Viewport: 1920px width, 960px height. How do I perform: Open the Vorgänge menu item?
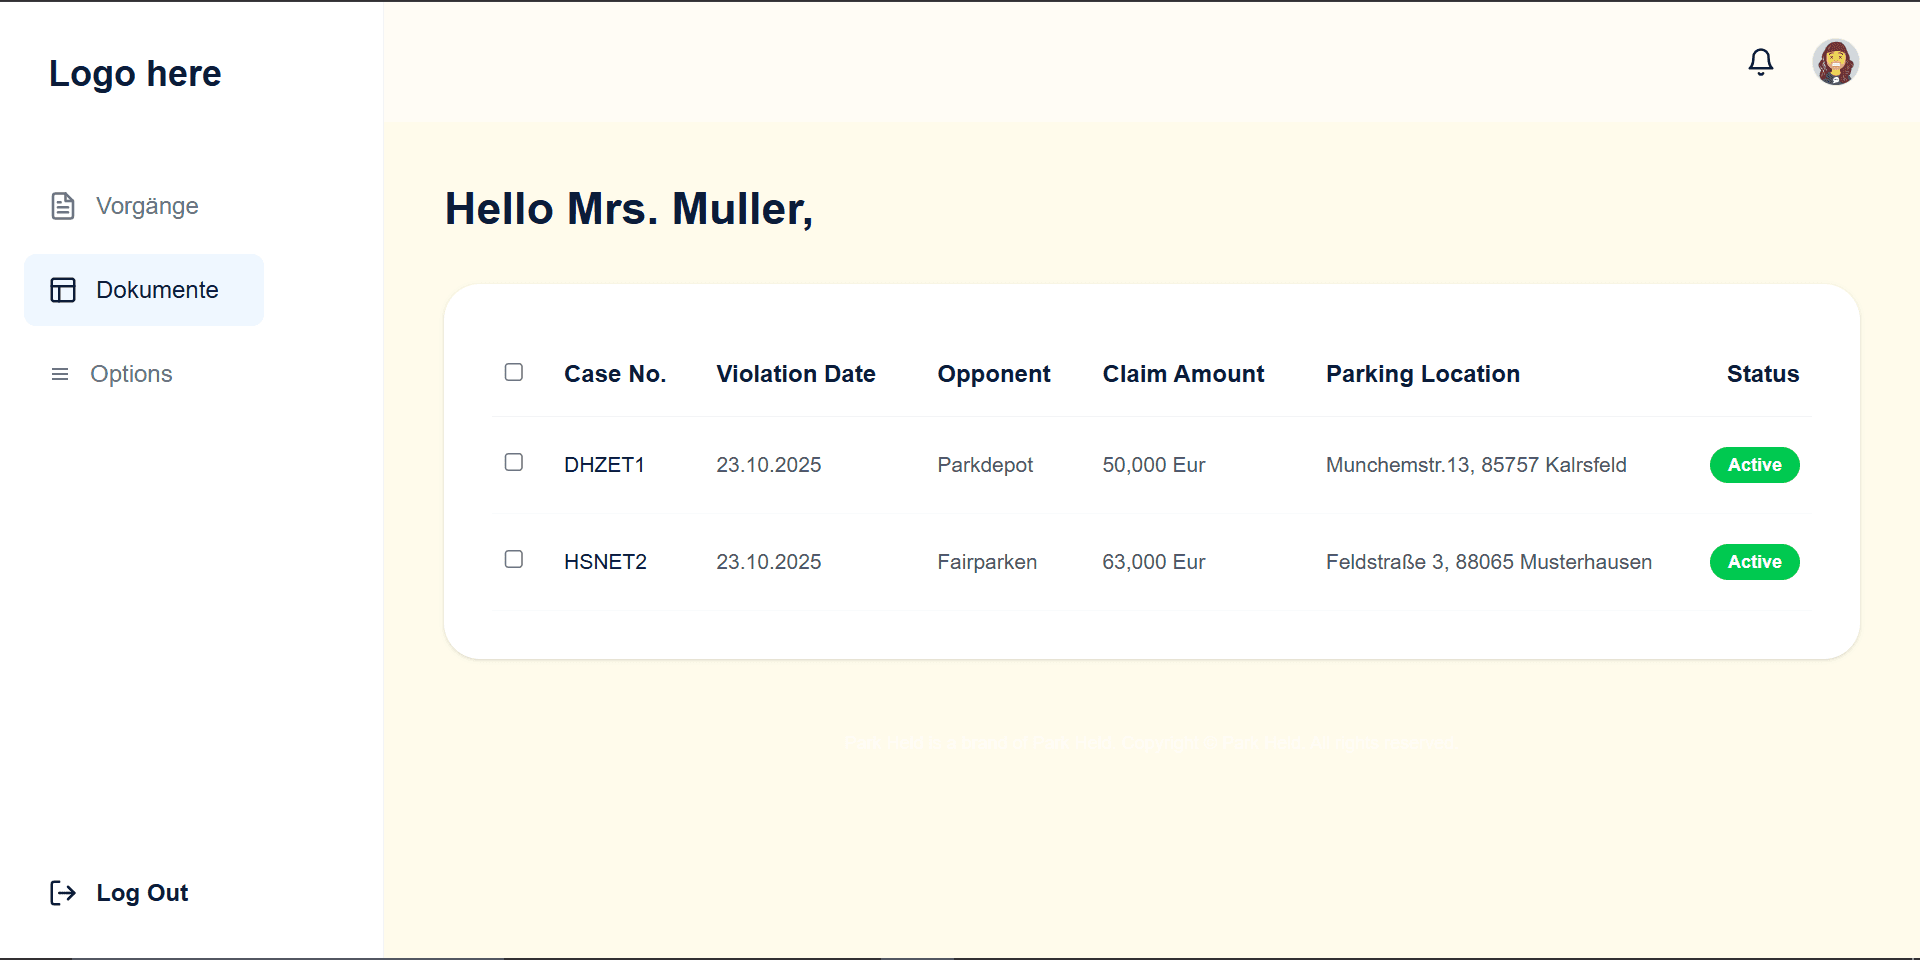coord(147,206)
